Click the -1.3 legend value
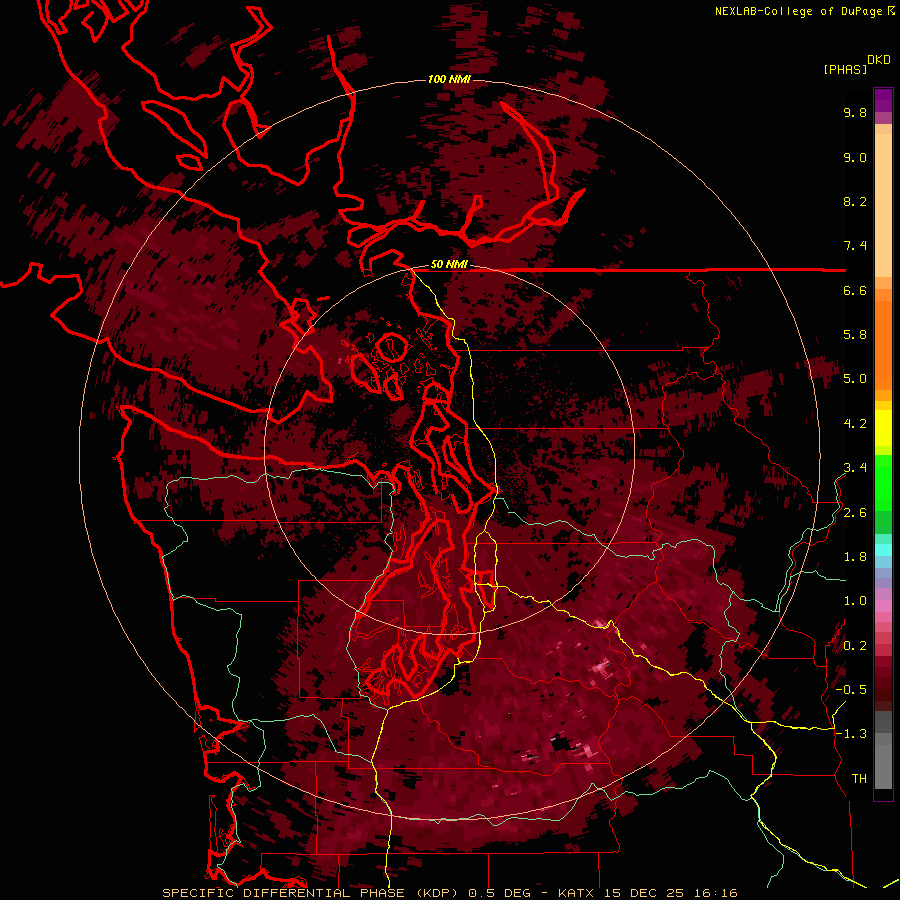Viewport: 900px width, 900px height. pos(851,734)
